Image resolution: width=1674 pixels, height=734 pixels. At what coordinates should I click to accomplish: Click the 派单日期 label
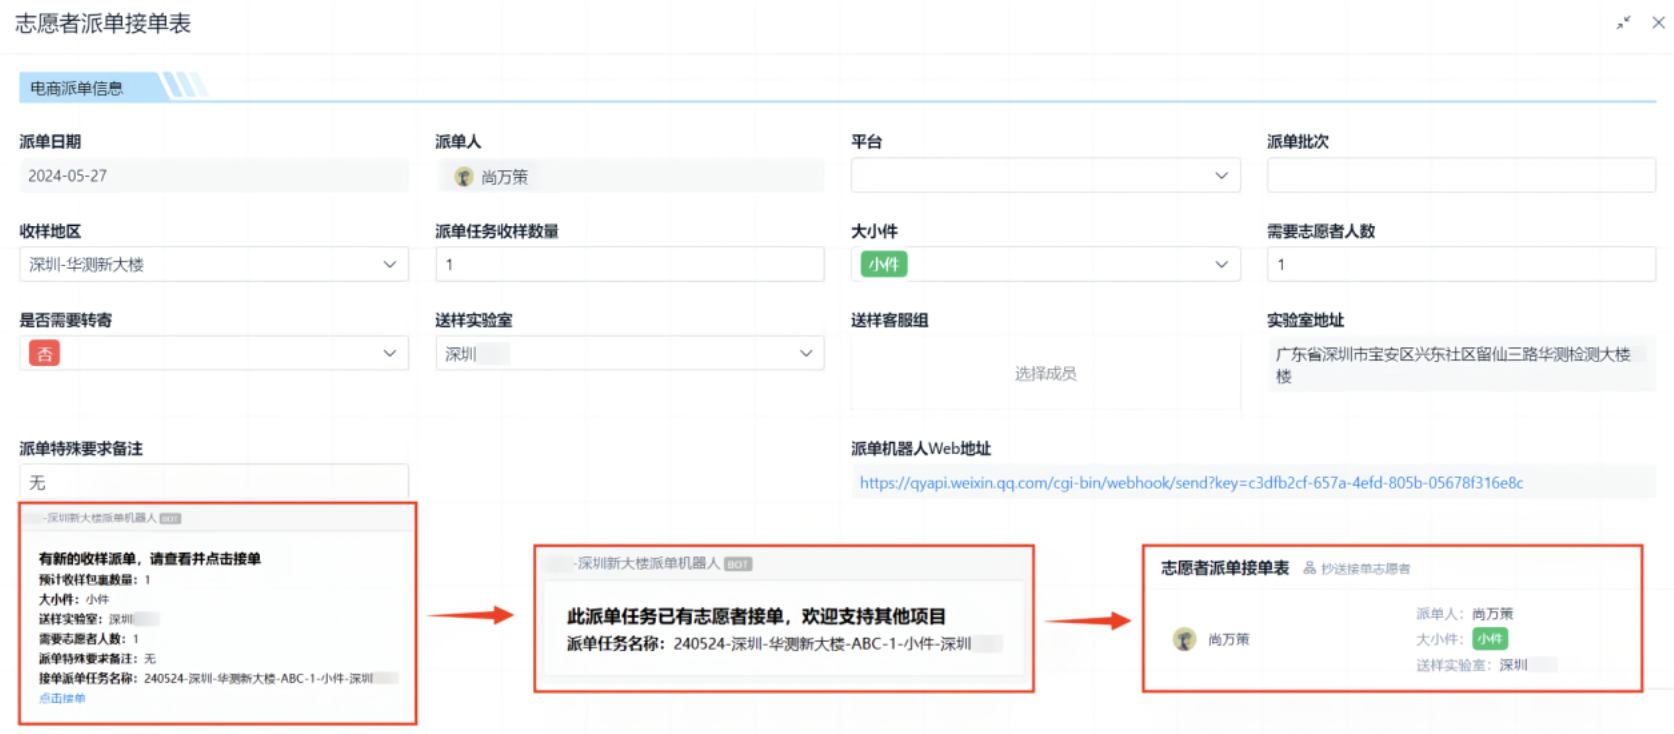(50, 141)
